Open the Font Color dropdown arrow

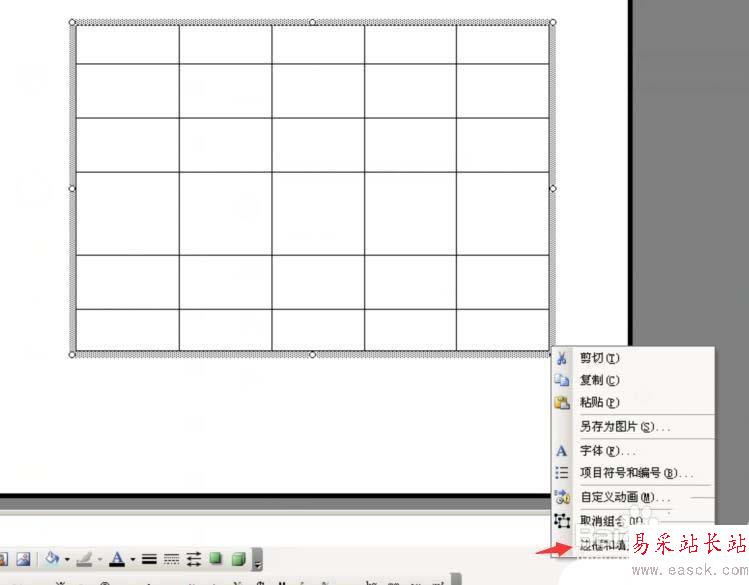132,559
